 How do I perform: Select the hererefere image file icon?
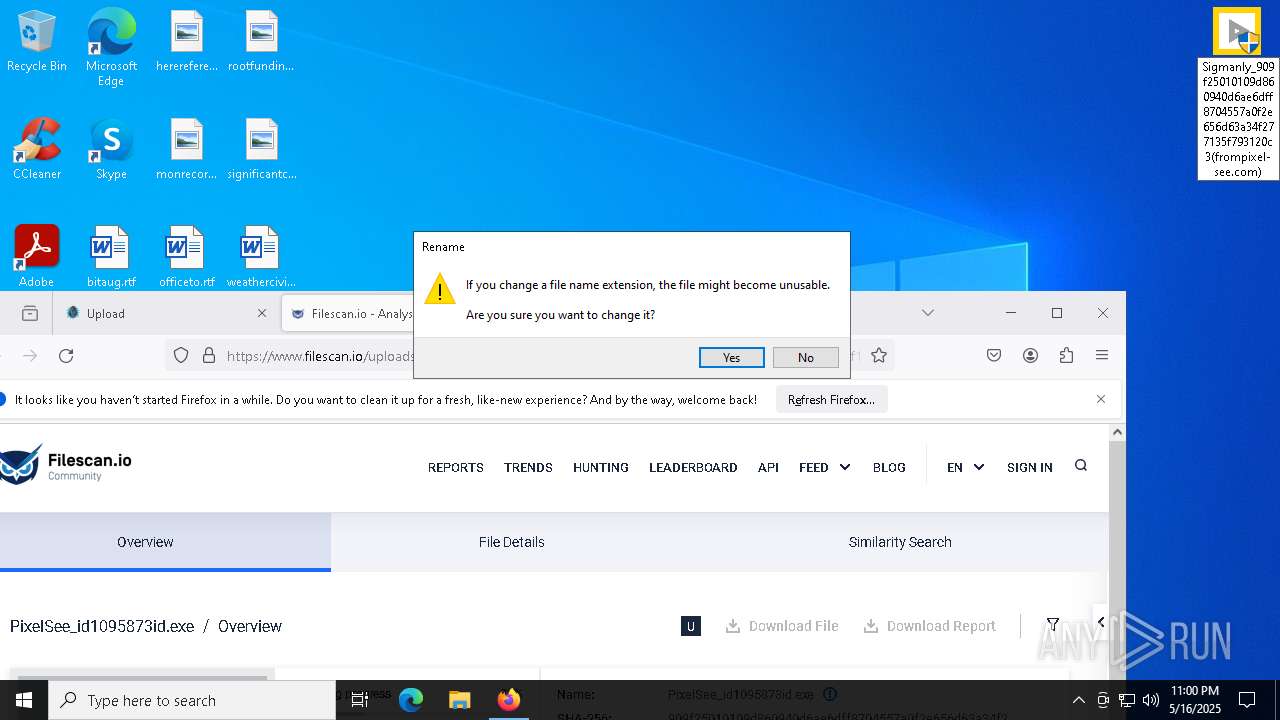(187, 41)
